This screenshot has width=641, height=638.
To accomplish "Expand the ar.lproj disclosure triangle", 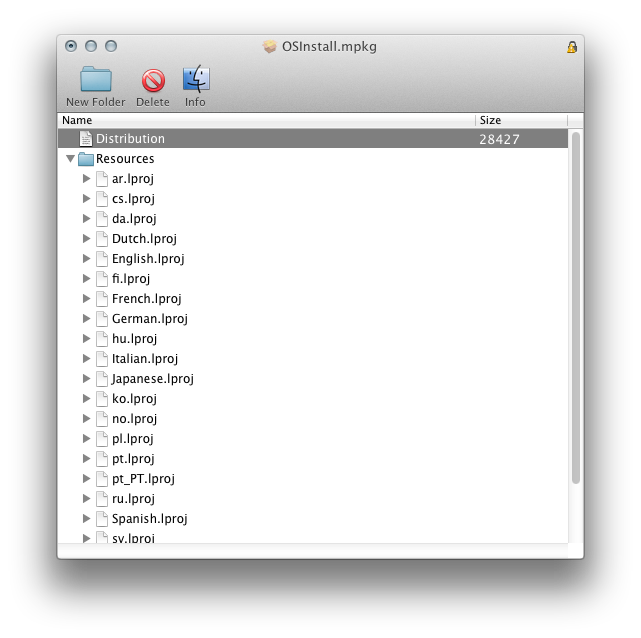I will pos(86,178).
